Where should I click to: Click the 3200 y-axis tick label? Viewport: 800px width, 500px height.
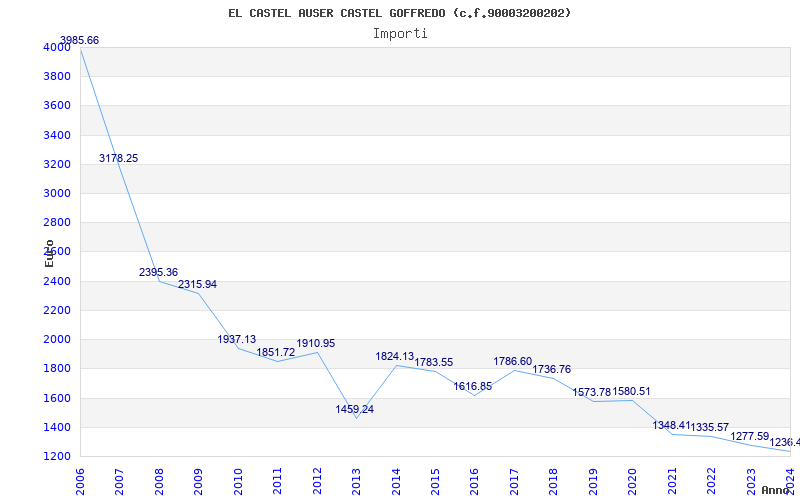(x=58, y=164)
